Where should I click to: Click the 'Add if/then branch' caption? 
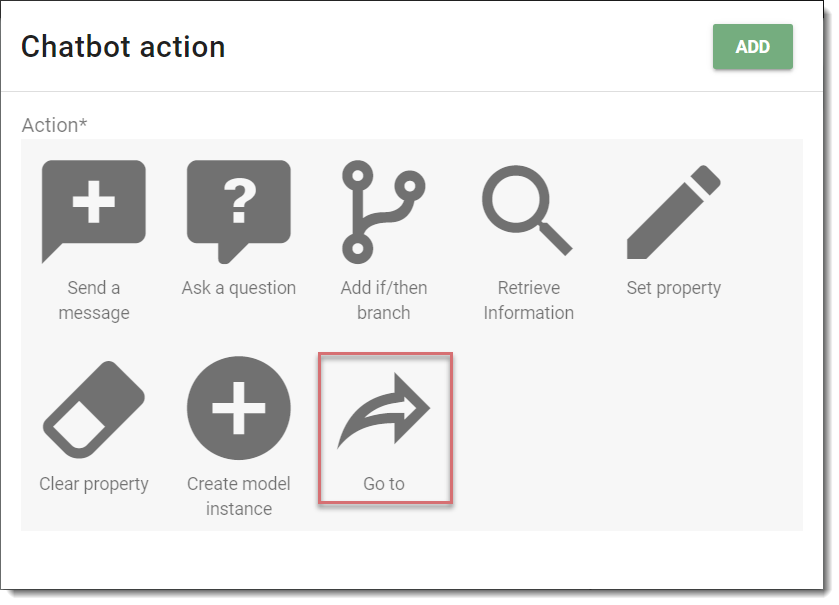point(384,300)
